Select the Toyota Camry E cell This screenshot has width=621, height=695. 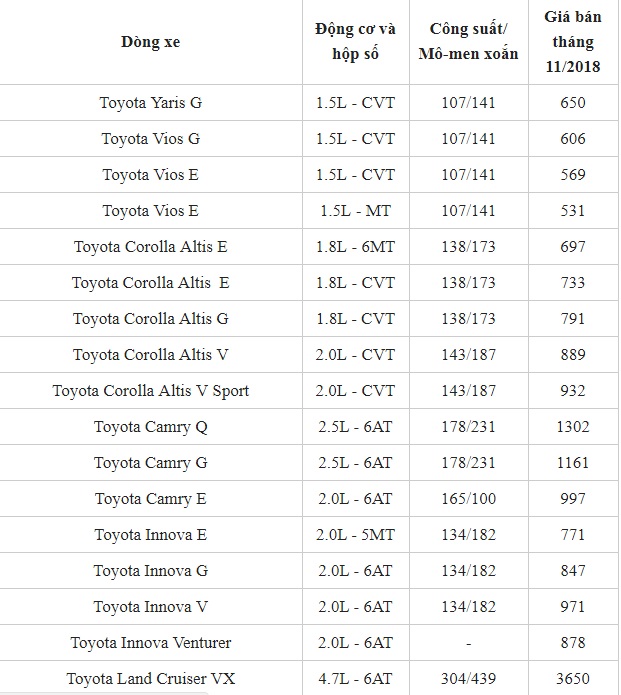tap(151, 498)
